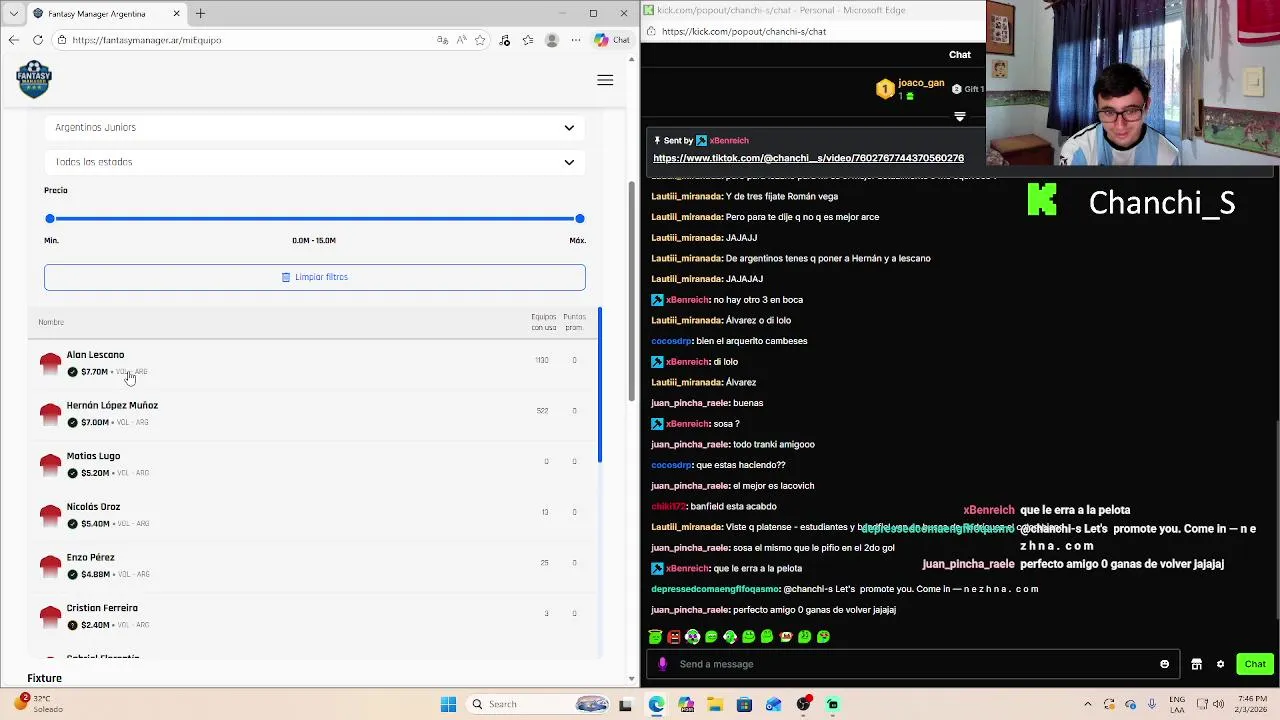
Task: Open xBenreich username in chat message 'sosa ?'
Action: (x=687, y=424)
